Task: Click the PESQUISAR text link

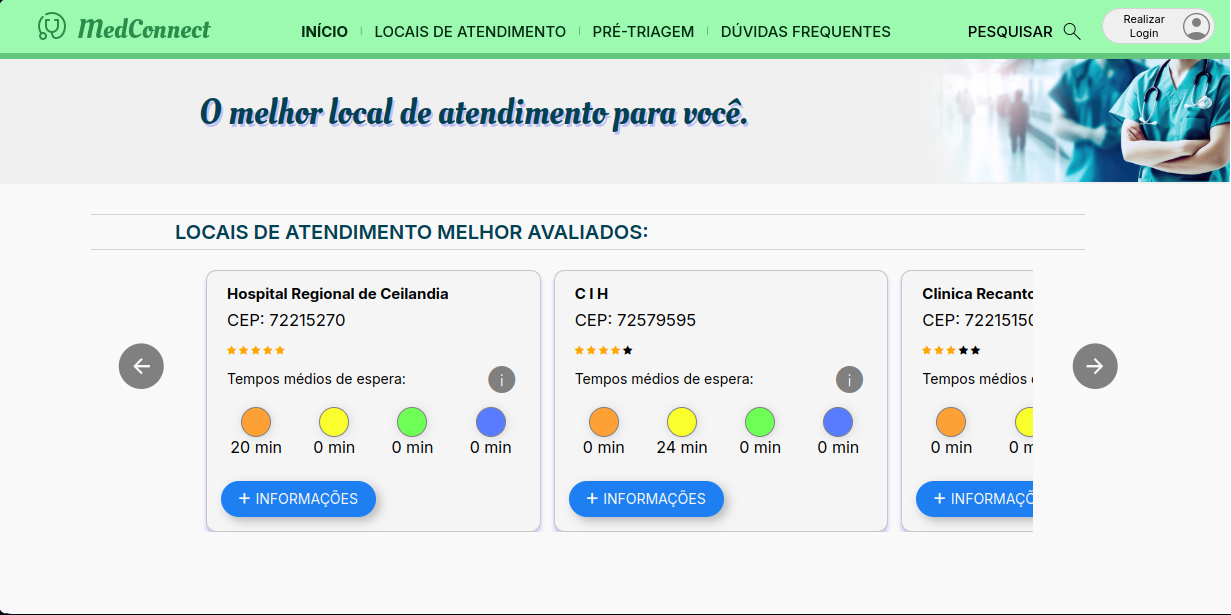Action: [x=1010, y=32]
